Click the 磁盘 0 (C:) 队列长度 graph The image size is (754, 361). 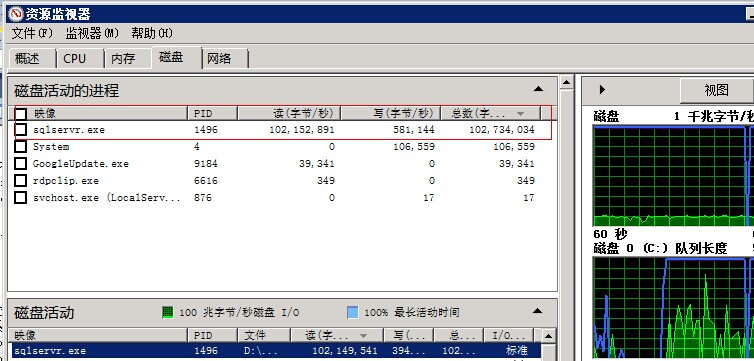[x=673, y=309]
